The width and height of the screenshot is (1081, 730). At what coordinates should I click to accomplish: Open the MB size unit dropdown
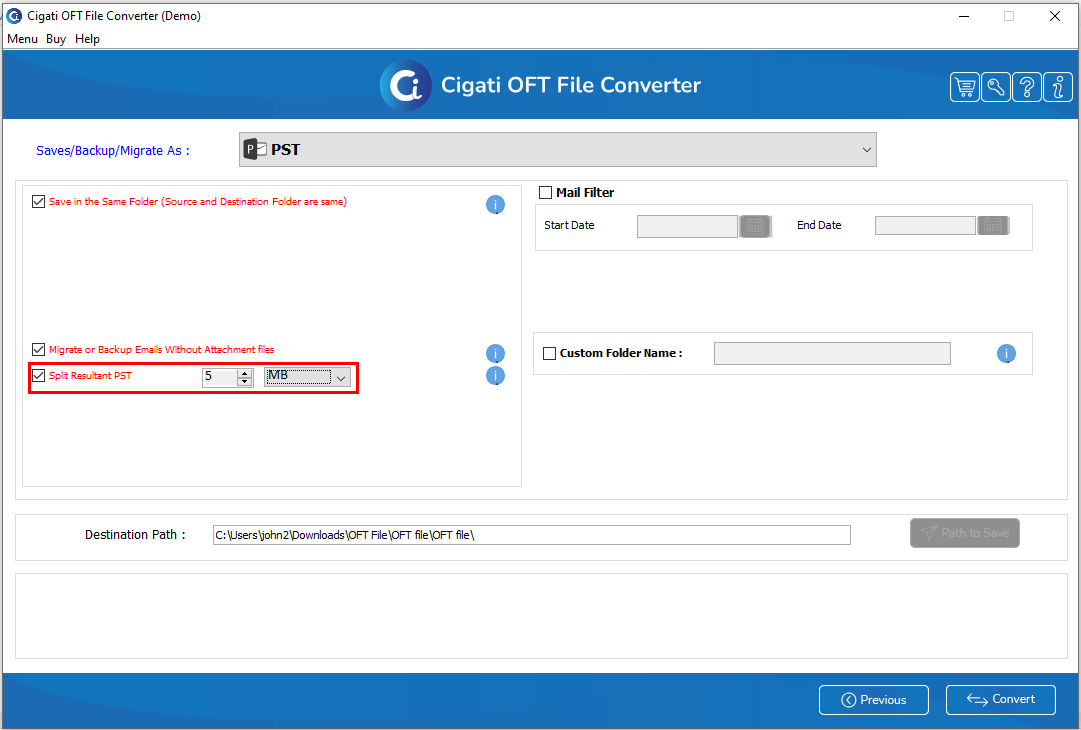[x=307, y=377]
